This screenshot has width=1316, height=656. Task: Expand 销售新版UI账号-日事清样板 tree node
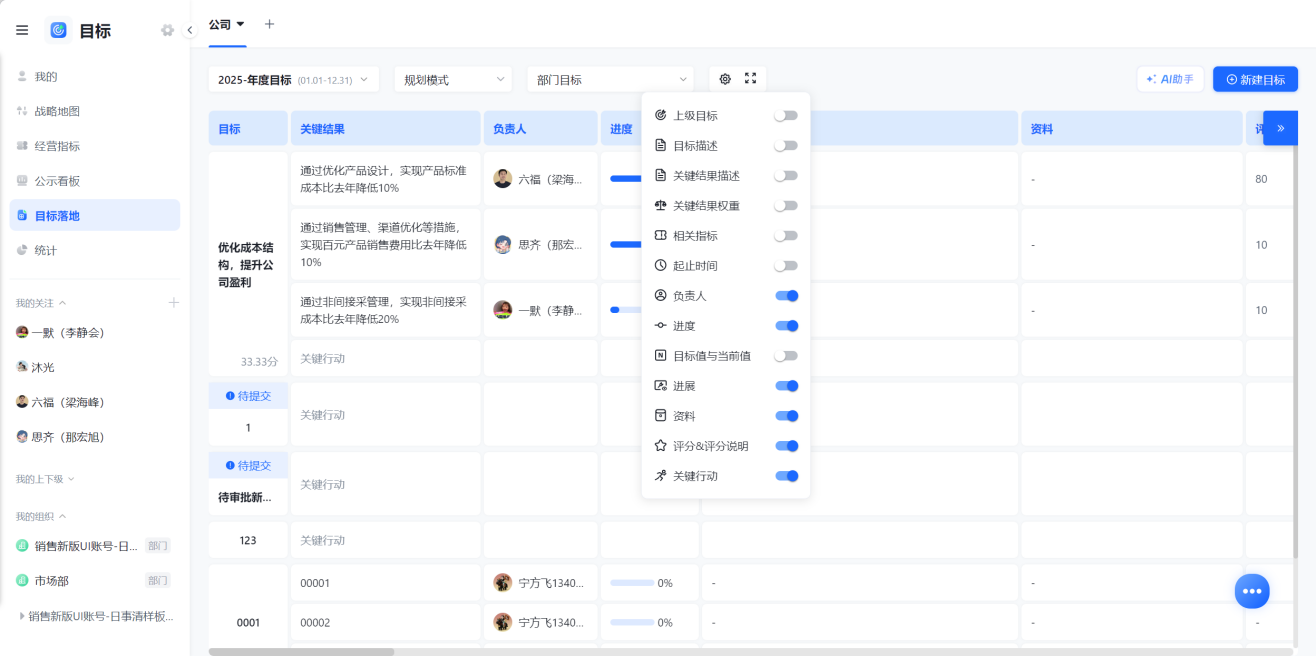[22, 616]
